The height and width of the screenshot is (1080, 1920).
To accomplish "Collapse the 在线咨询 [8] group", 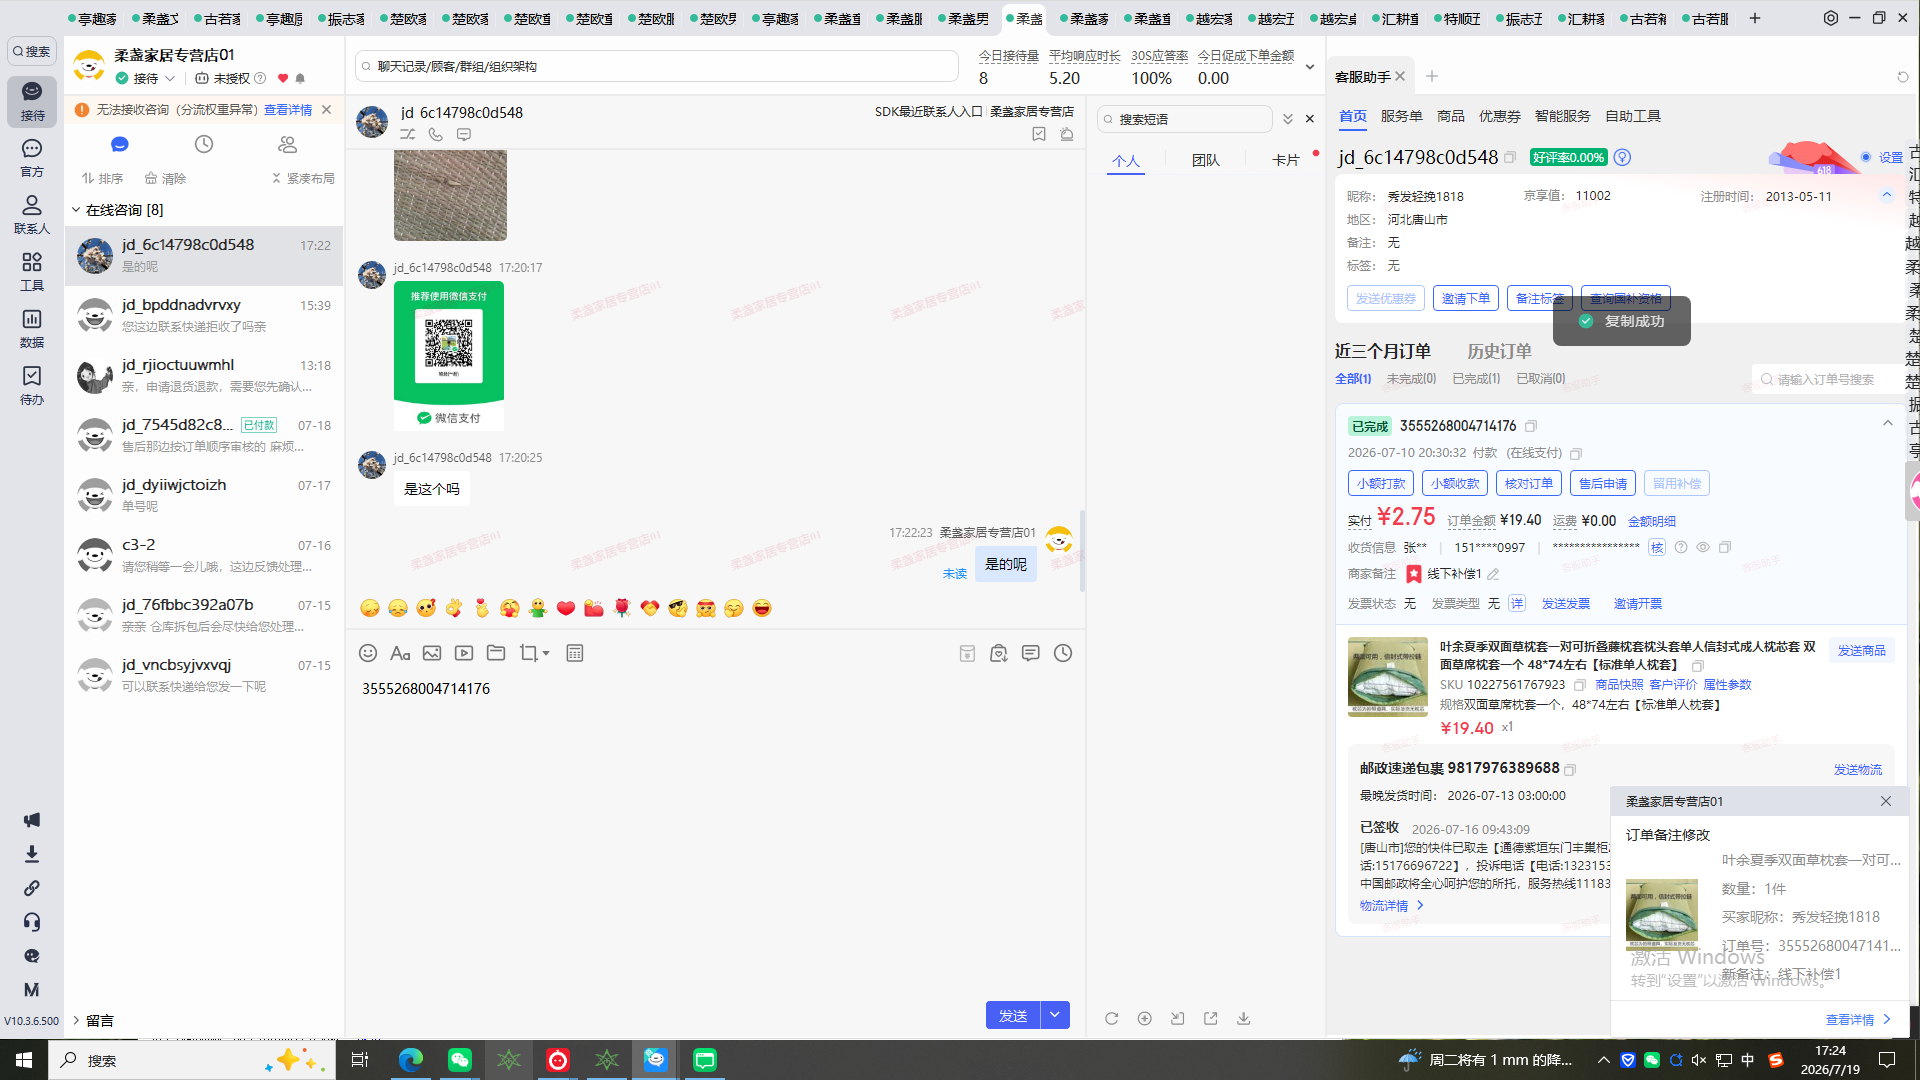I will 76,210.
